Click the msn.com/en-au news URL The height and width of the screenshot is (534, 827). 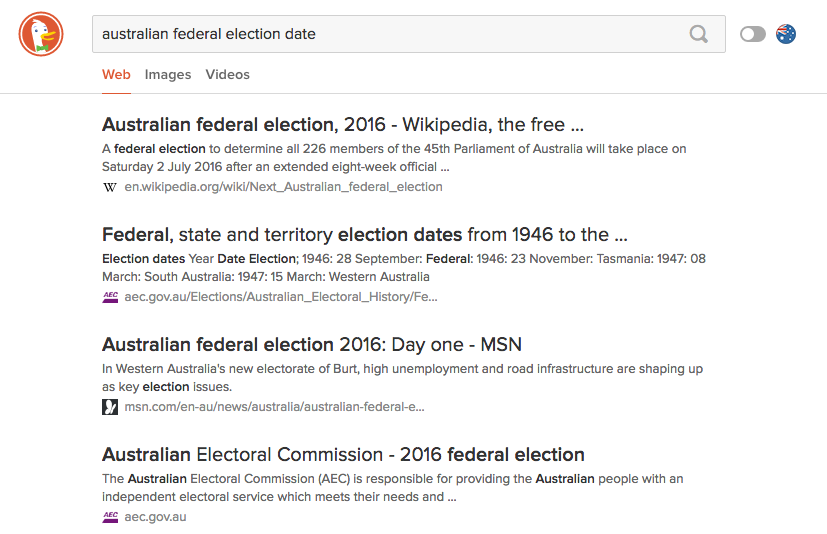(x=274, y=407)
